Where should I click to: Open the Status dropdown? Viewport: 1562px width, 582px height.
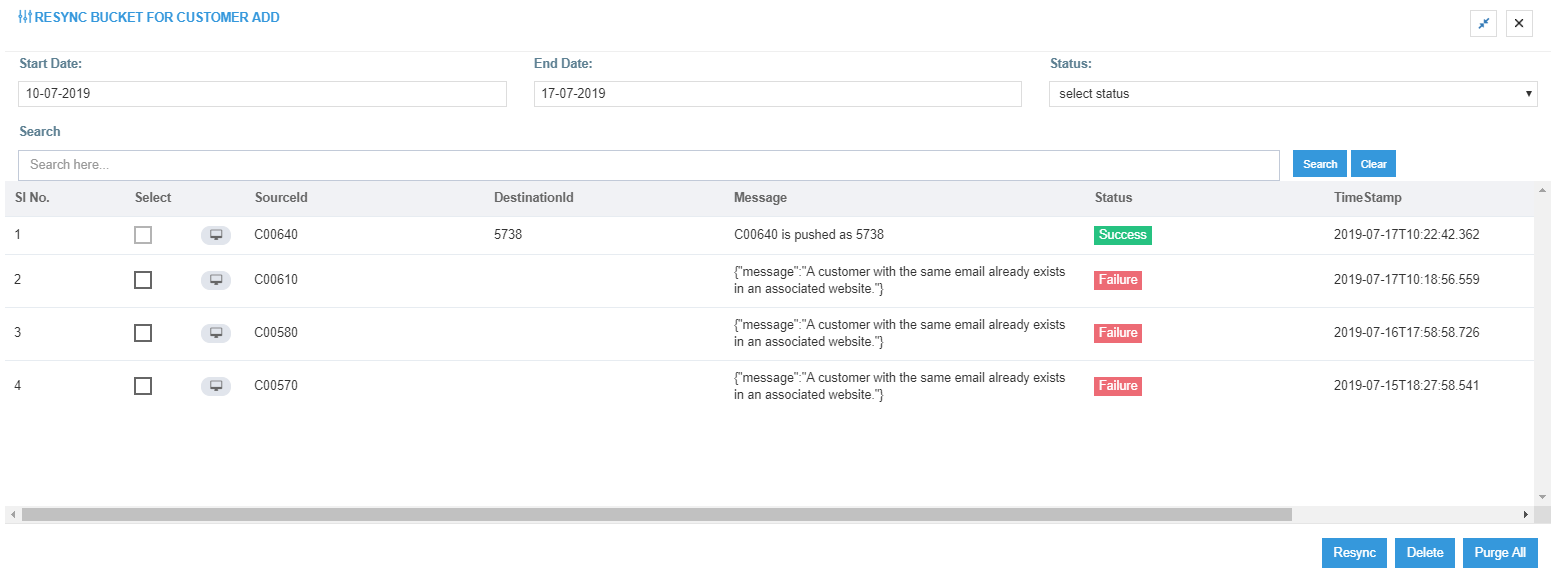coord(1293,93)
